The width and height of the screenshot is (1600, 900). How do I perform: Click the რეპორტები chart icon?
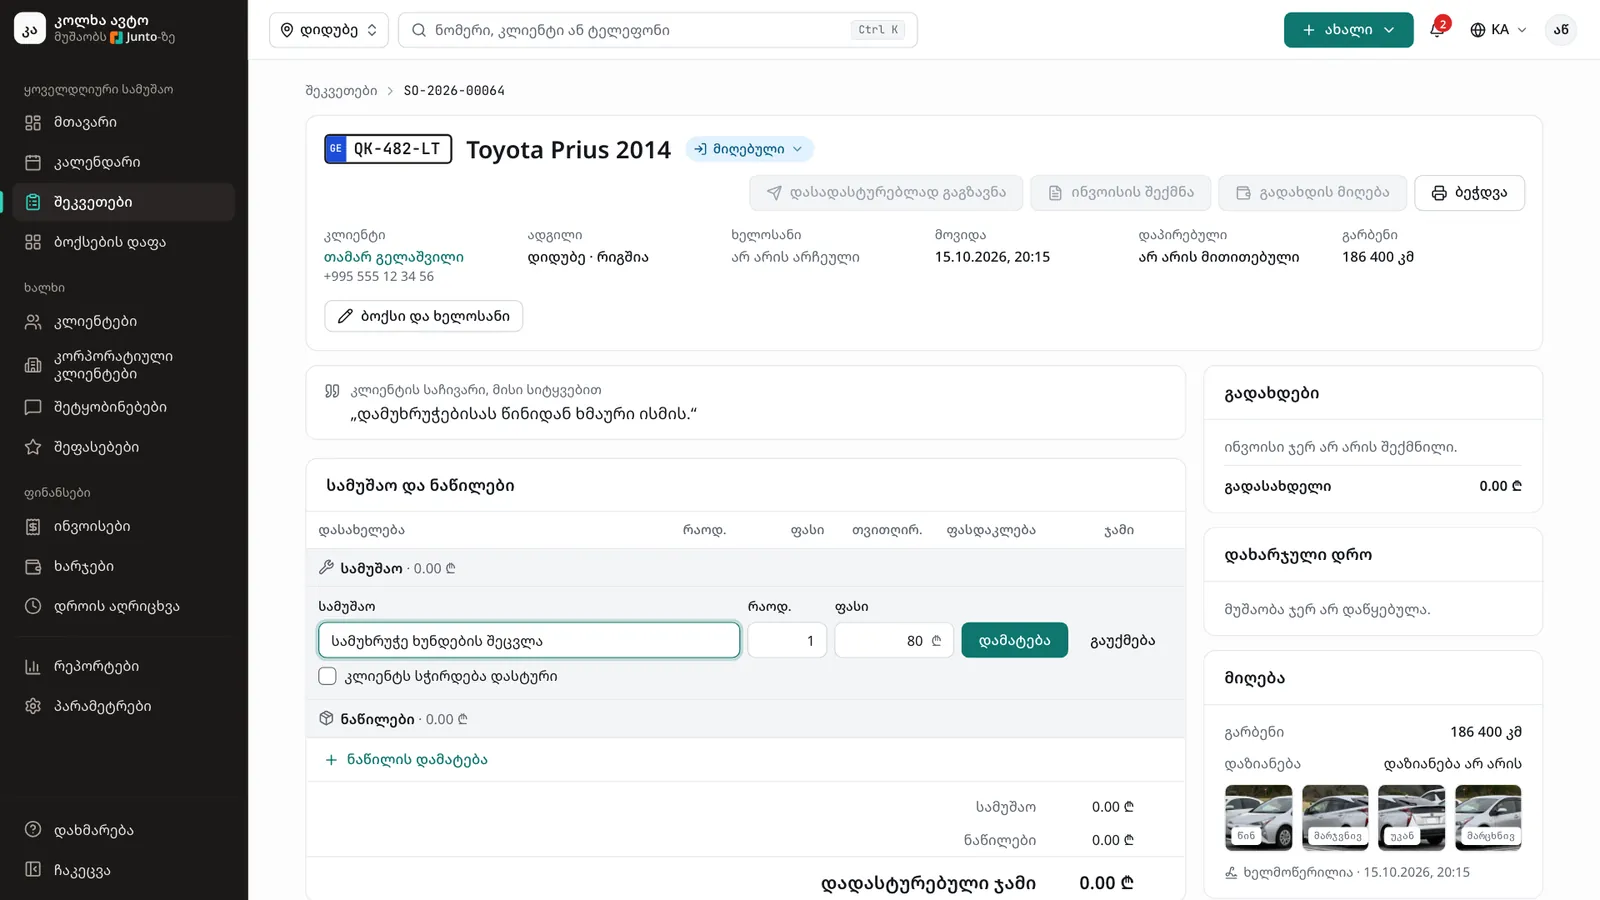(33, 666)
